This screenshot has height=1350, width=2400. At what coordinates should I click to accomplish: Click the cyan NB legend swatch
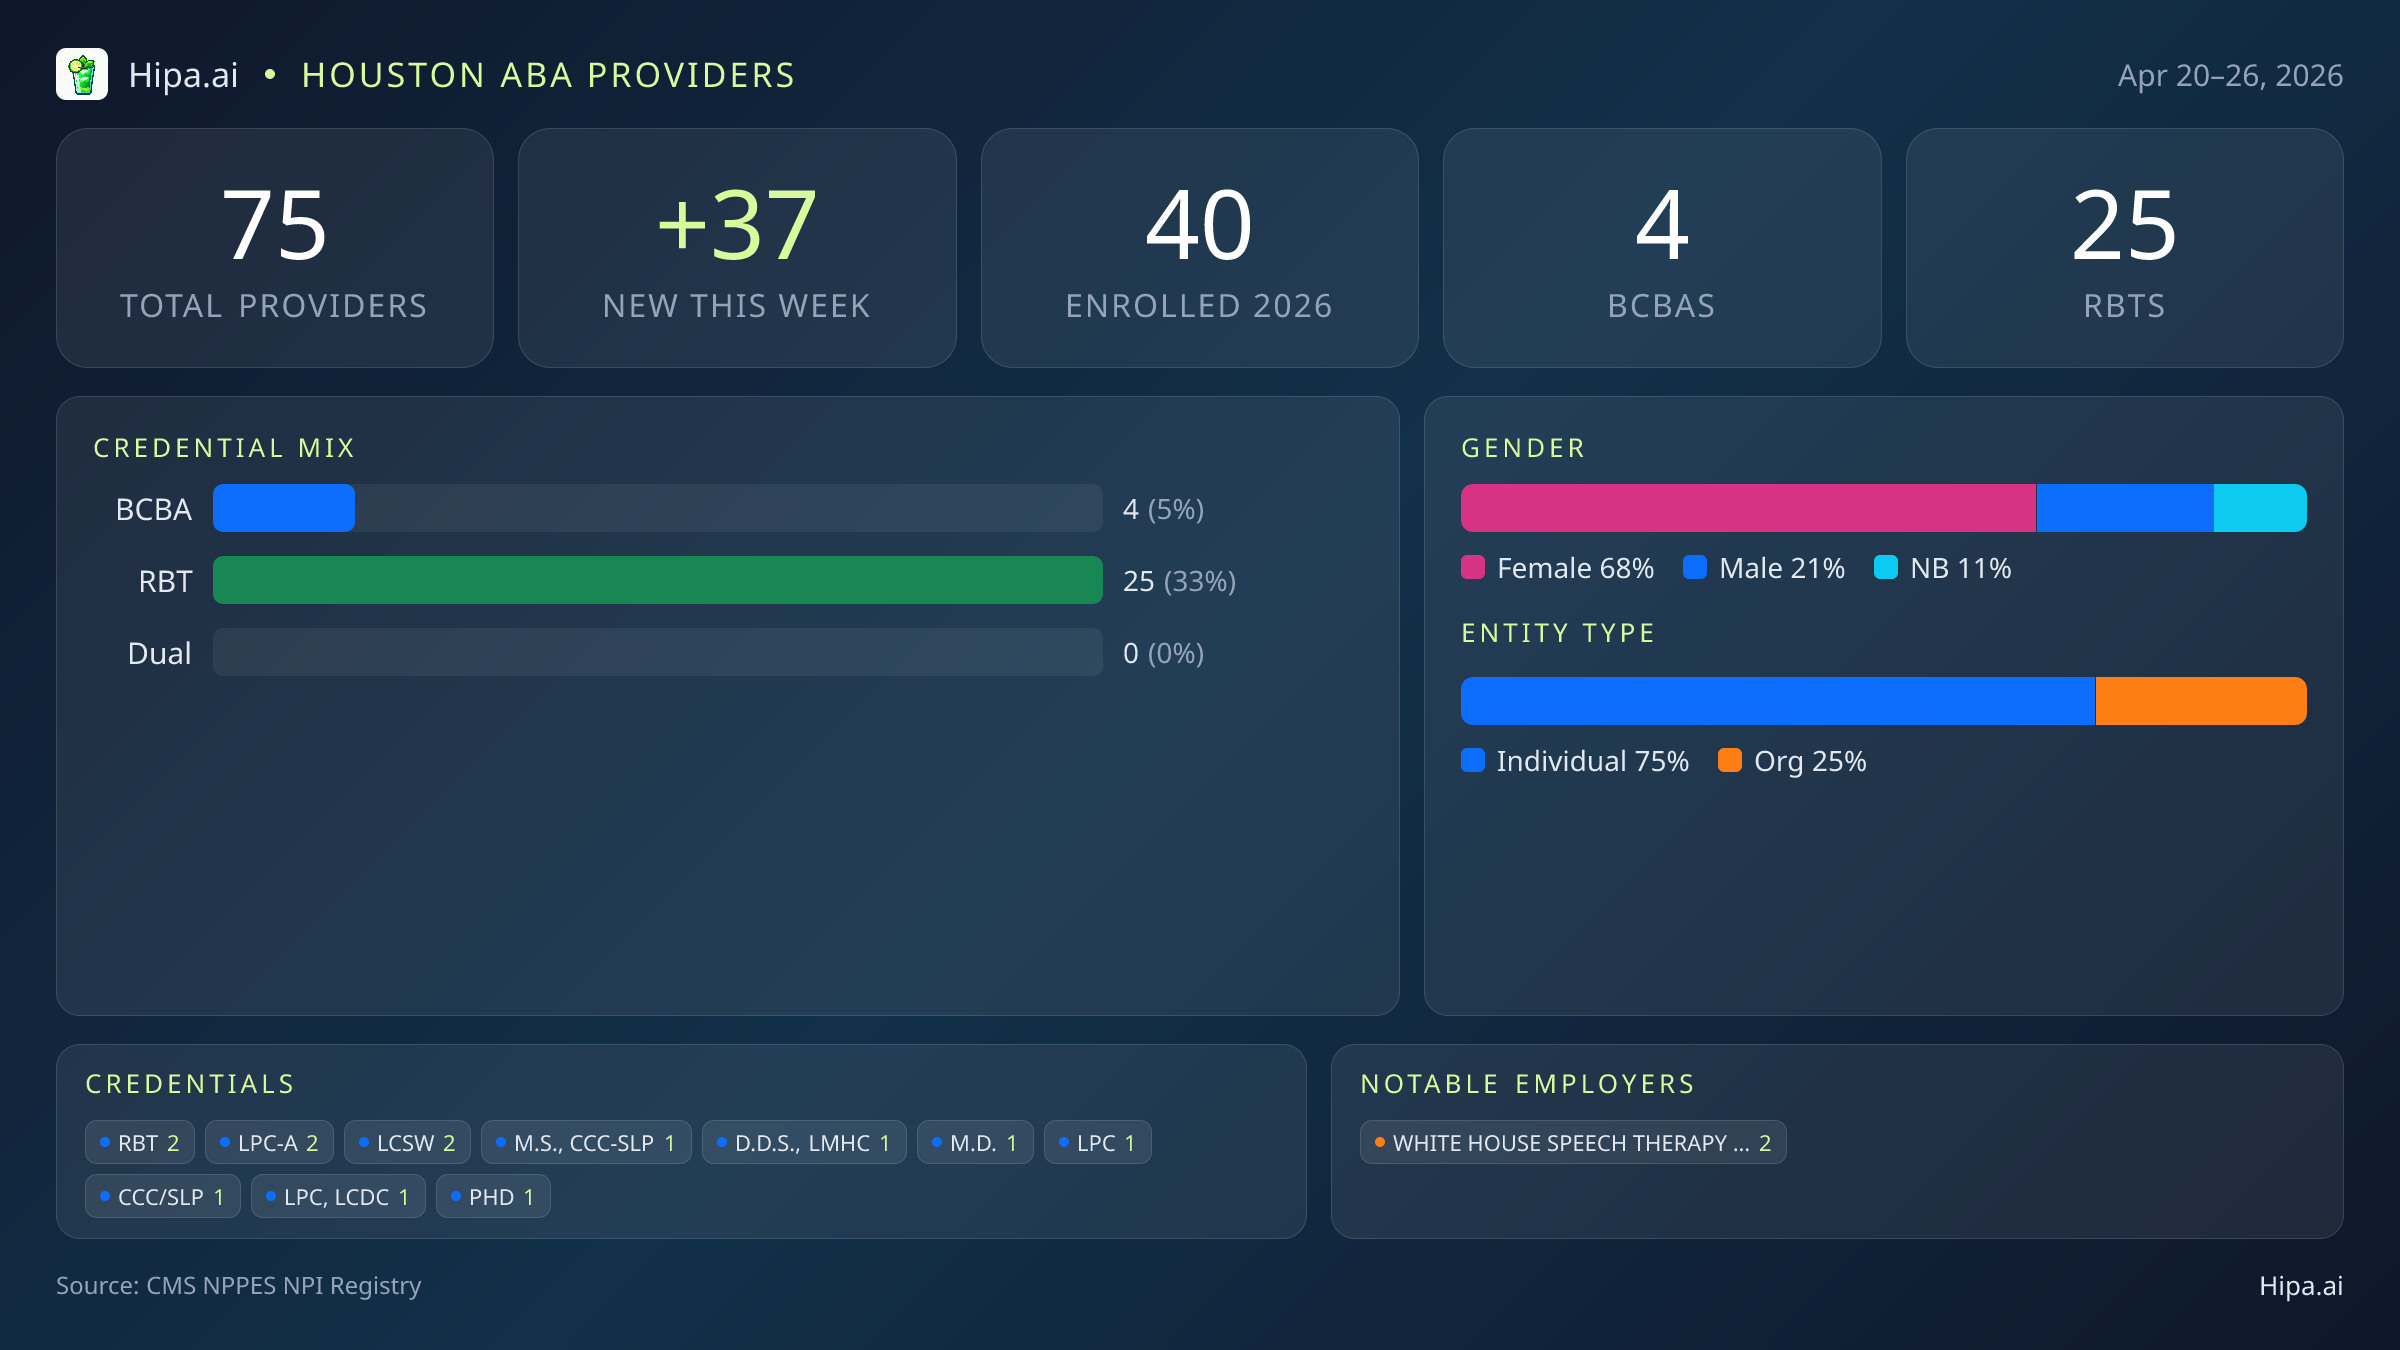1888,567
